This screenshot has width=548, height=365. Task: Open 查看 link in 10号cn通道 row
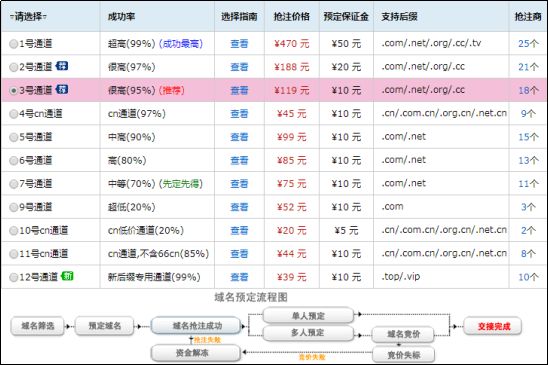pyautogui.click(x=239, y=230)
